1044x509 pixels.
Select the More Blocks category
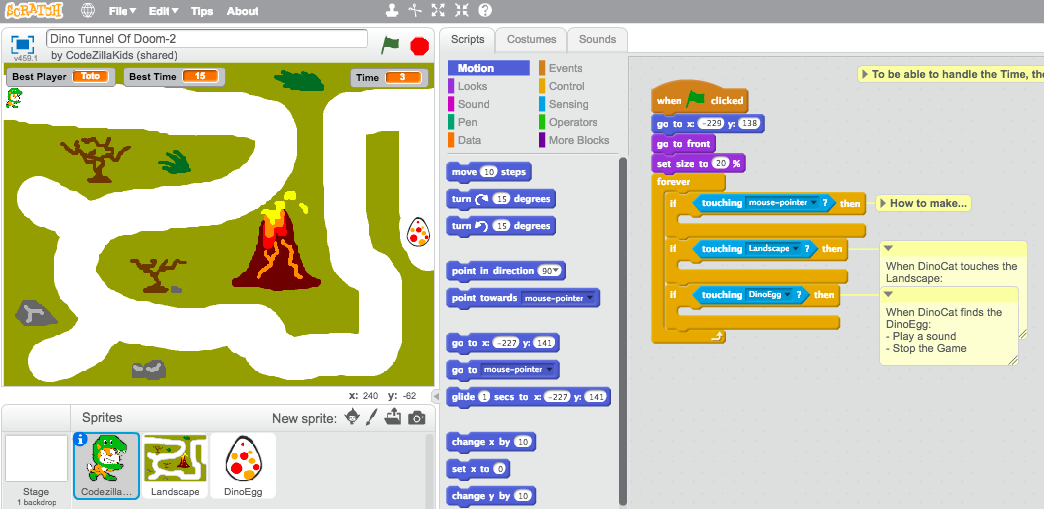(x=578, y=140)
